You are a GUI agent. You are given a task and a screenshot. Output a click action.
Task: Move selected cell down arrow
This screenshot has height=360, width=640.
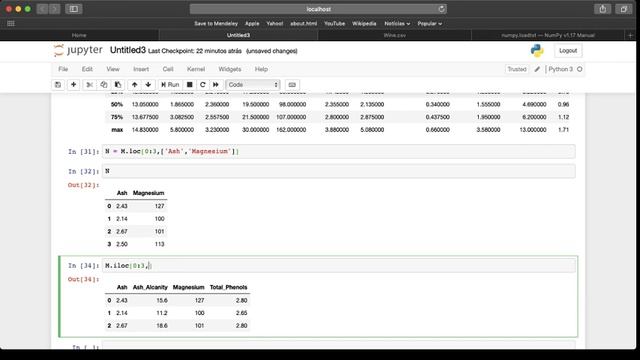(x=148, y=84)
